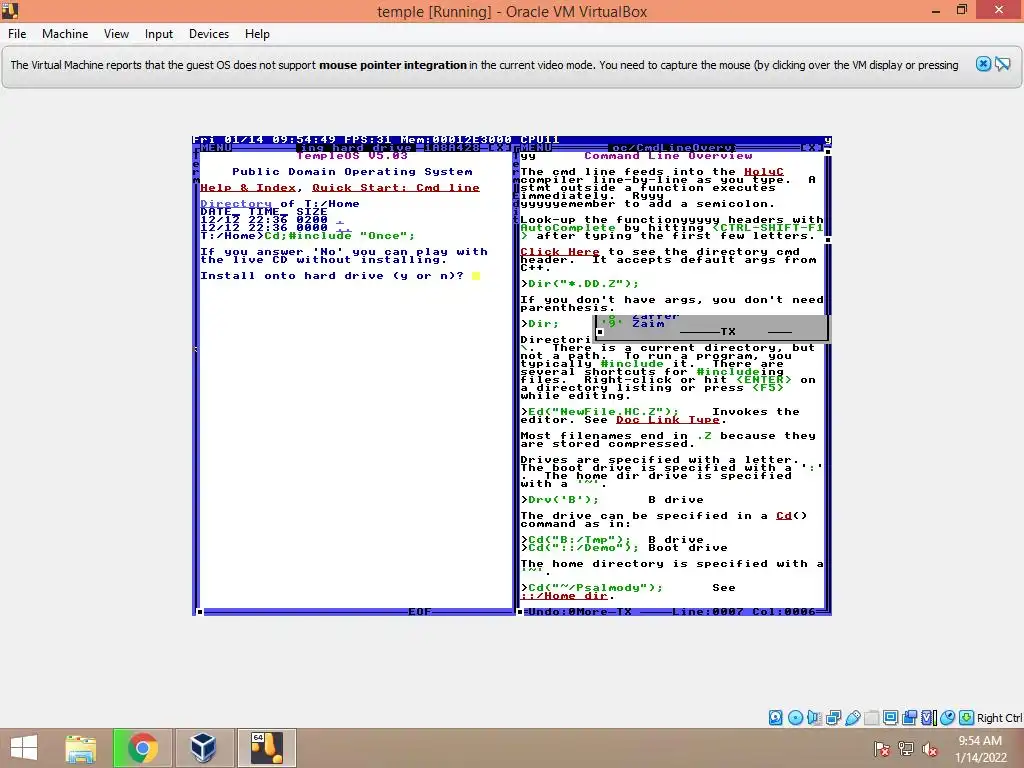This screenshot has width=1024, height=768.
Task: Open the Machine menu
Action: click(65, 34)
